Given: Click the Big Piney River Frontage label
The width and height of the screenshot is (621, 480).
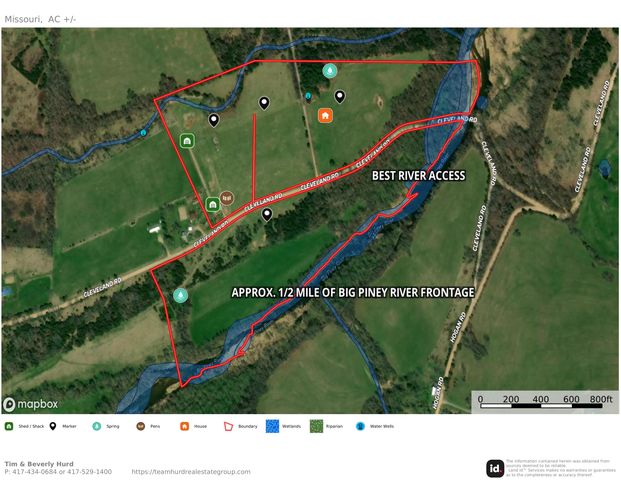Looking at the screenshot, I should [353, 293].
